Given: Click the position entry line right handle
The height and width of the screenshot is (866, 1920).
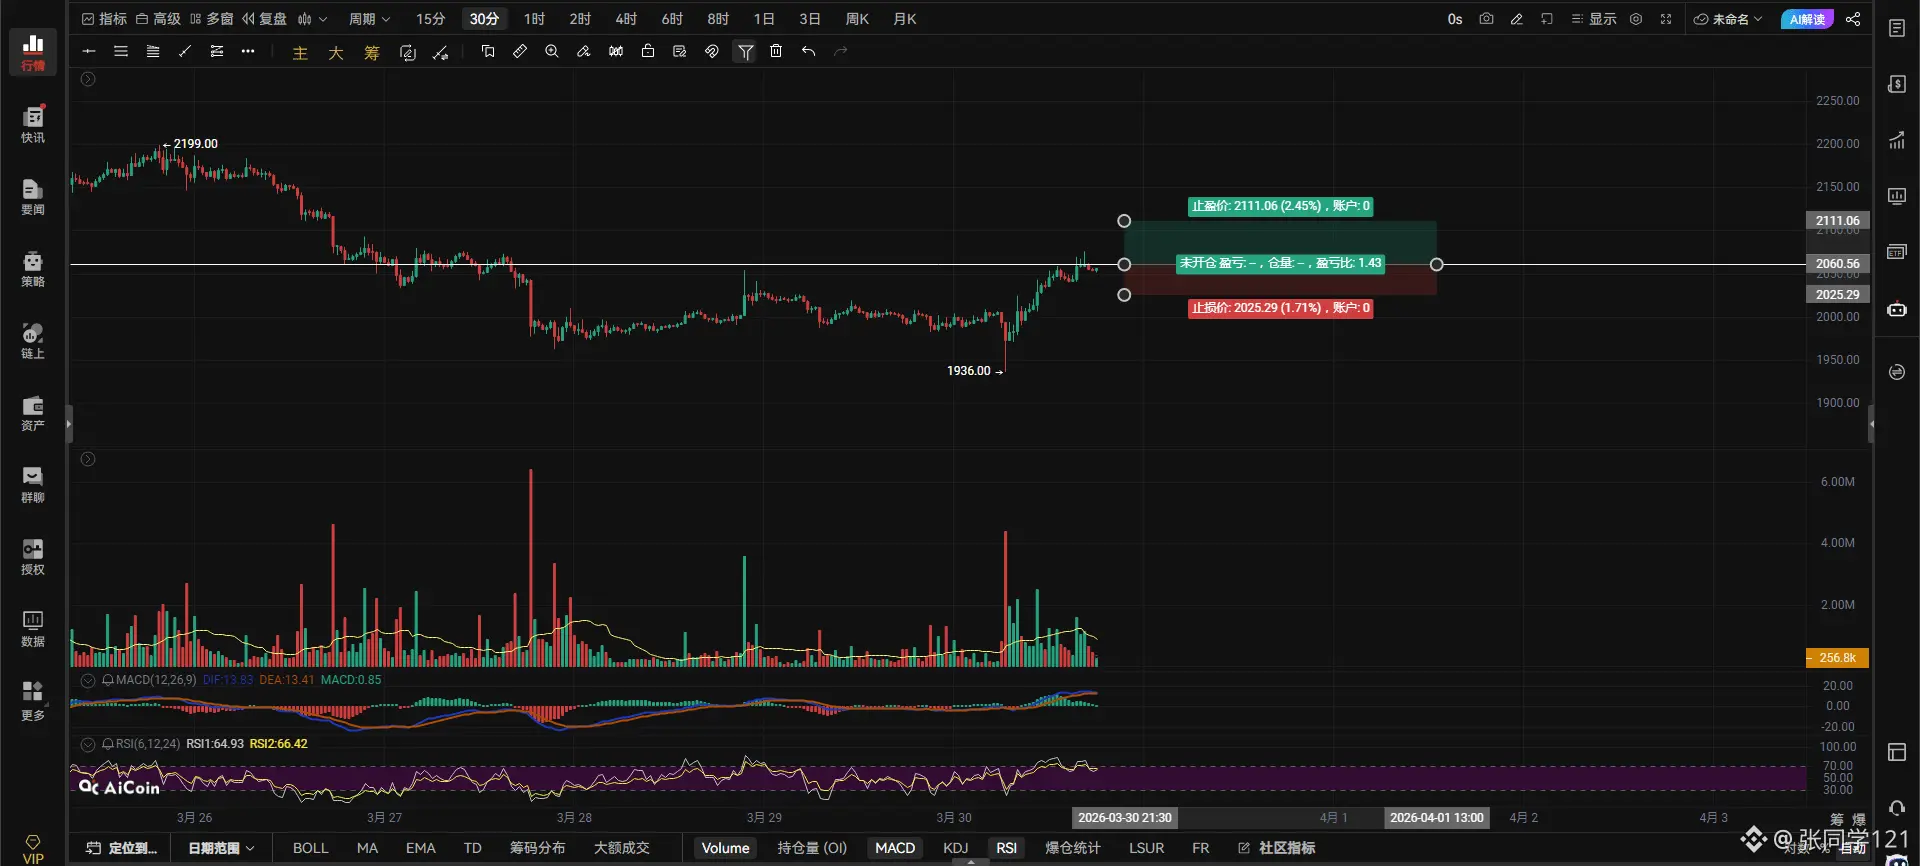Looking at the screenshot, I should tap(1437, 265).
